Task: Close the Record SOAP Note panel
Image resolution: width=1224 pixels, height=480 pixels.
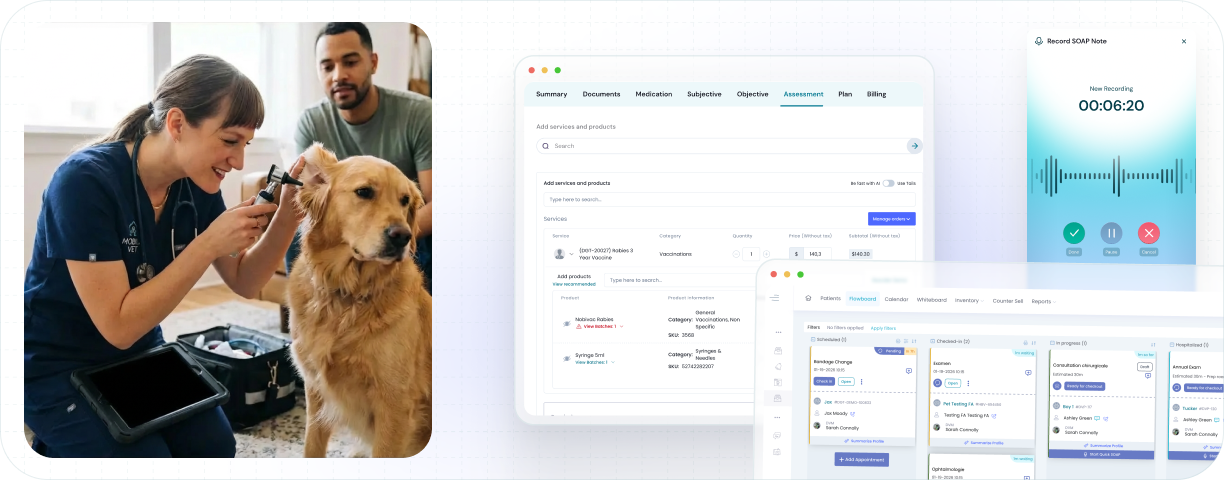Action: click(1184, 42)
